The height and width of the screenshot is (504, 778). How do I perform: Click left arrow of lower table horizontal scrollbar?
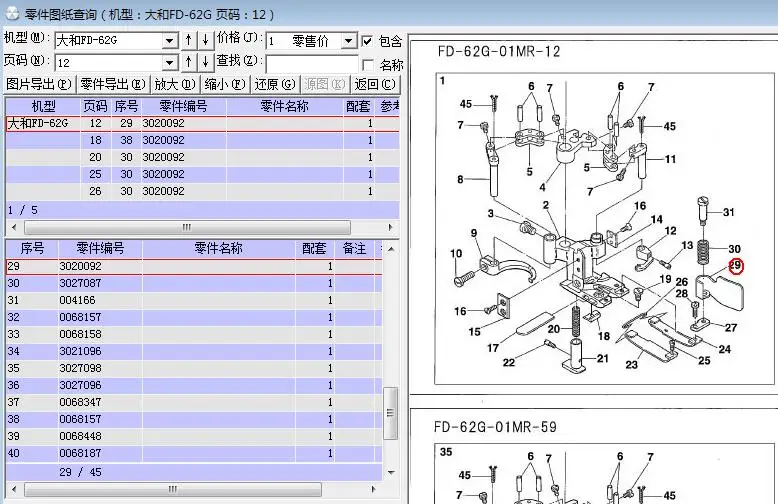[x=14, y=490]
